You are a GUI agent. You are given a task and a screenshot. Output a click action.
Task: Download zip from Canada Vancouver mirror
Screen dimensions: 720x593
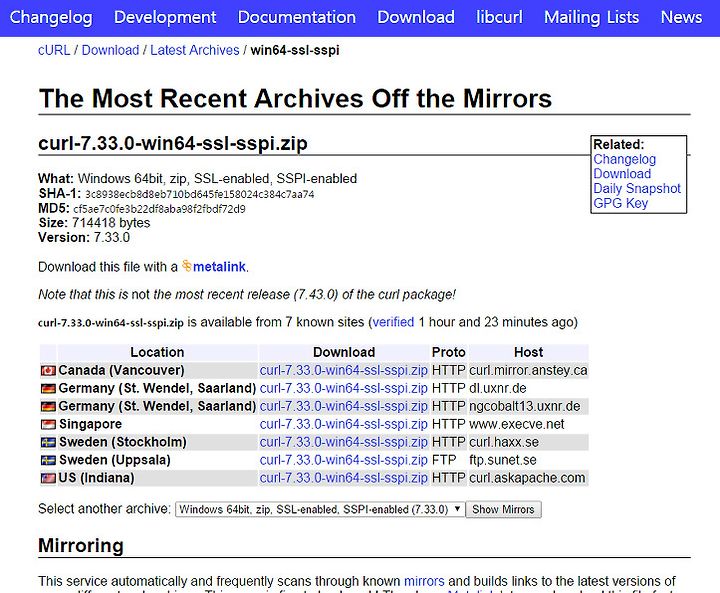point(343,371)
